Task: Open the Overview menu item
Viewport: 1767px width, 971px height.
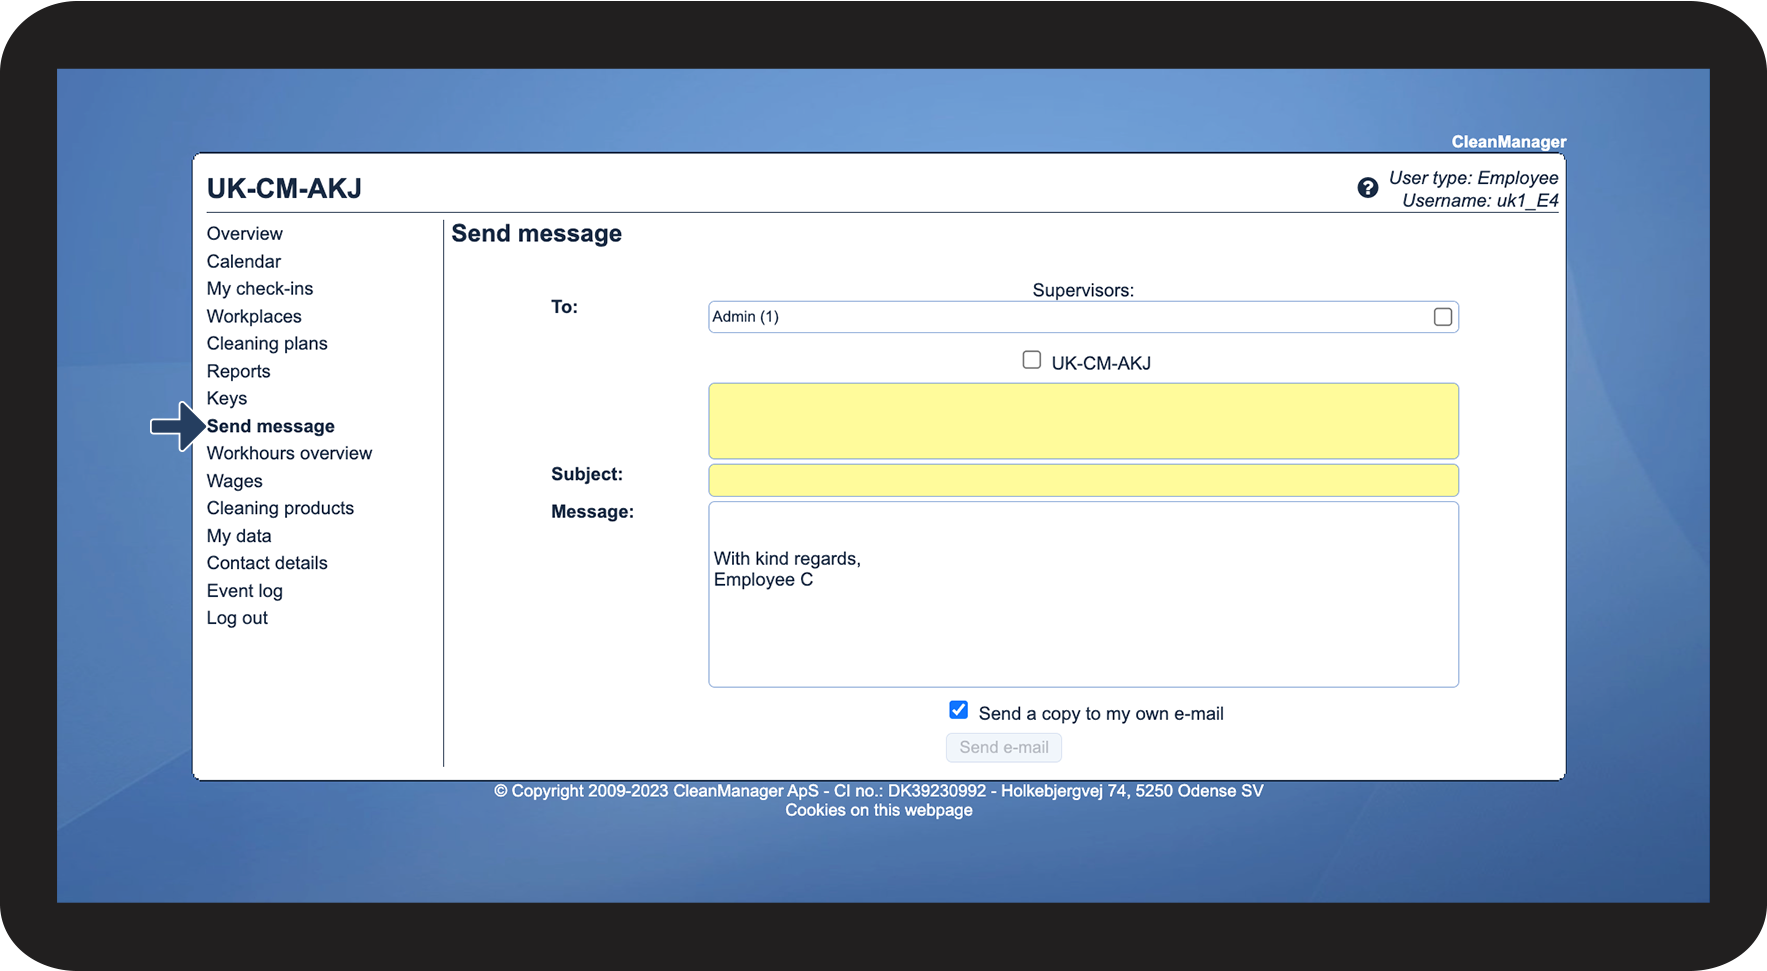Action: 244,234
